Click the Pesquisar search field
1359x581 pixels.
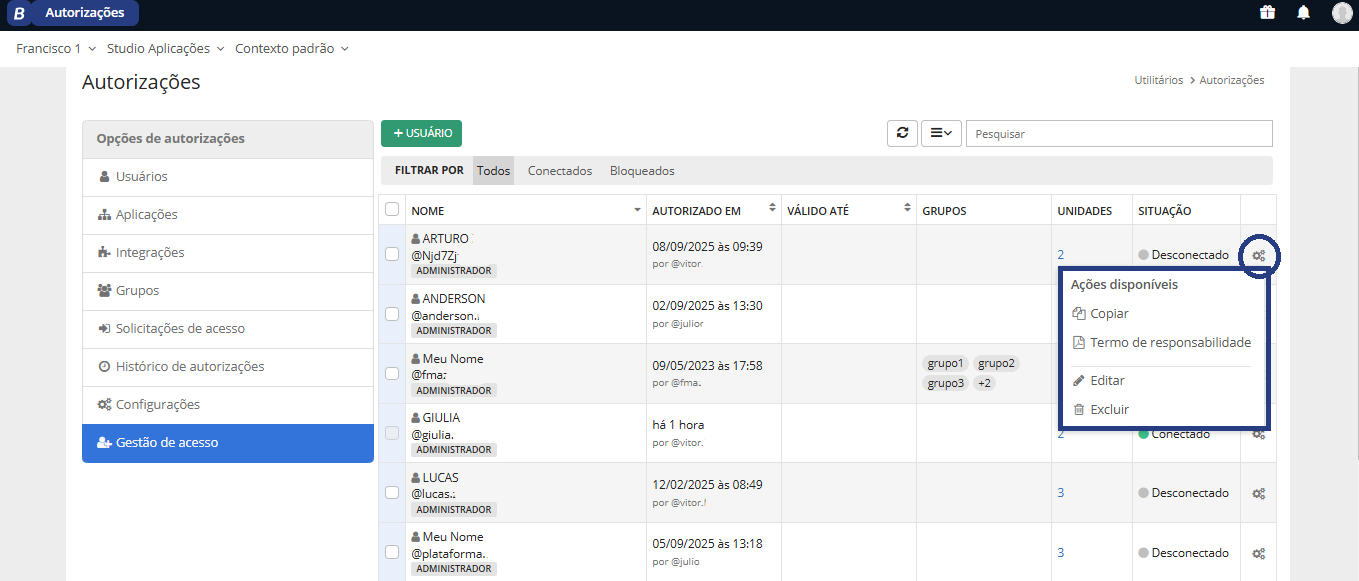1118,133
